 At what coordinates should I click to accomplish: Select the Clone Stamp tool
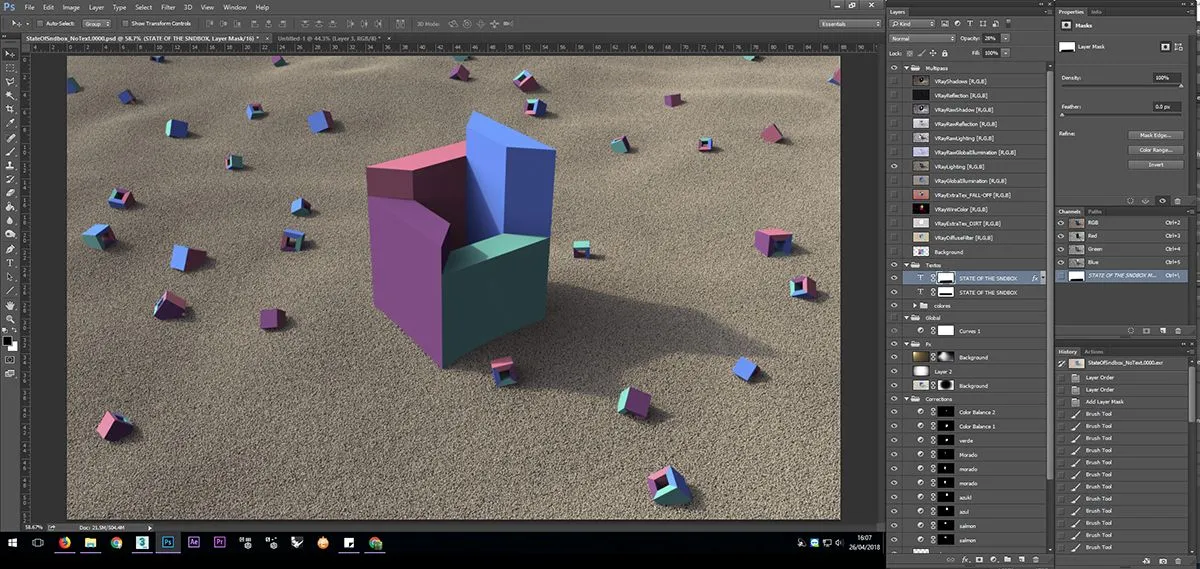pos(12,165)
